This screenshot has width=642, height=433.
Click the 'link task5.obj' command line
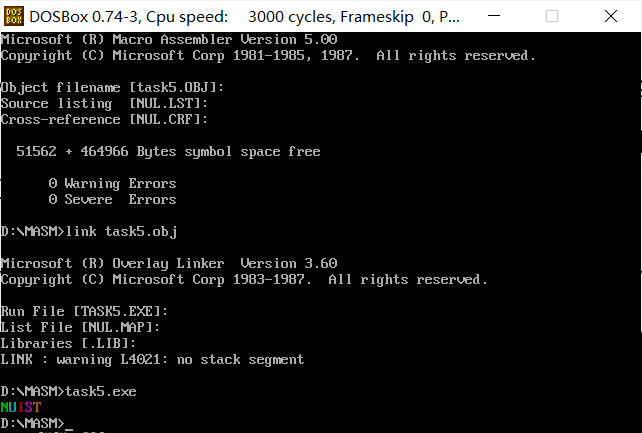tap(88, 231)
